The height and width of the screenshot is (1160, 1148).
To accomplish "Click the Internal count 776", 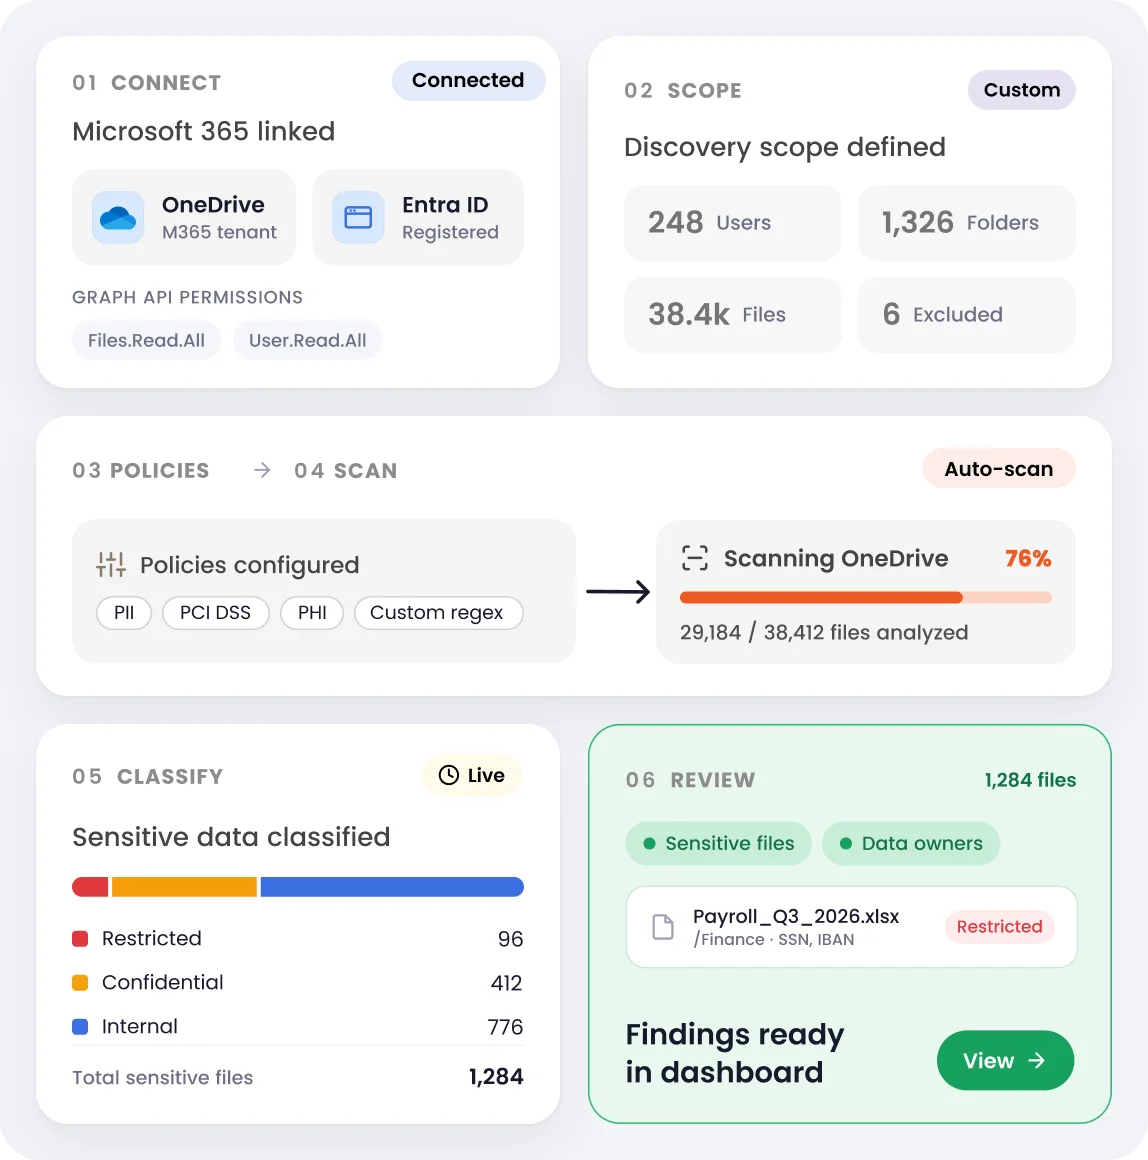I will [505, 1027].
